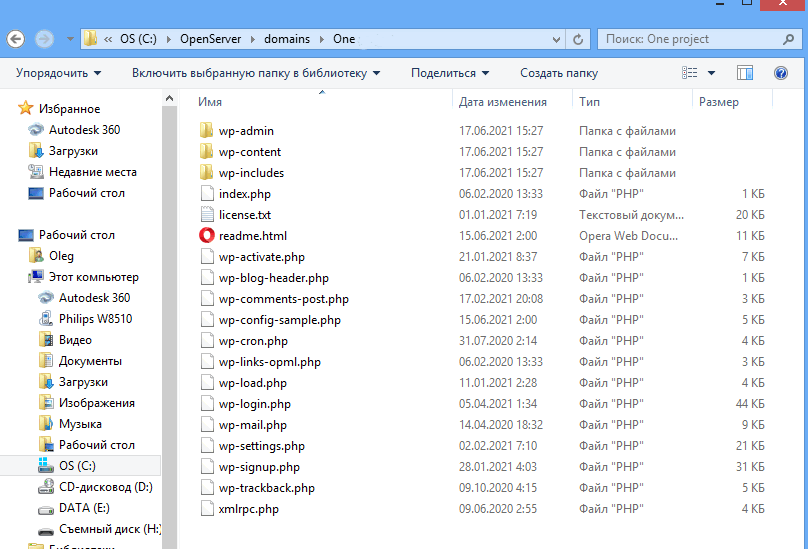
Task: Sort by the Тип column header
Action: (589, 102)
